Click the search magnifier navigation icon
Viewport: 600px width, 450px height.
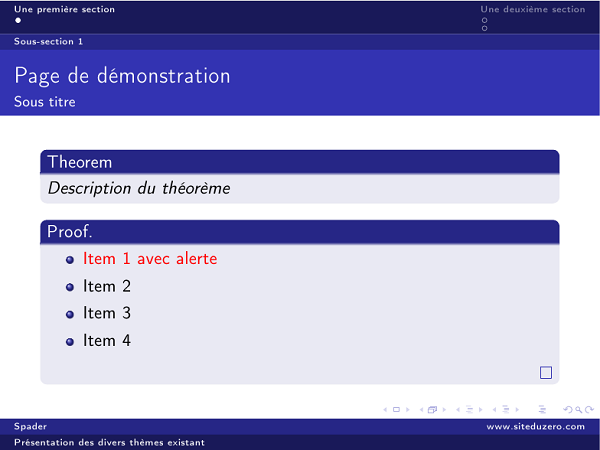pos(579,410)
